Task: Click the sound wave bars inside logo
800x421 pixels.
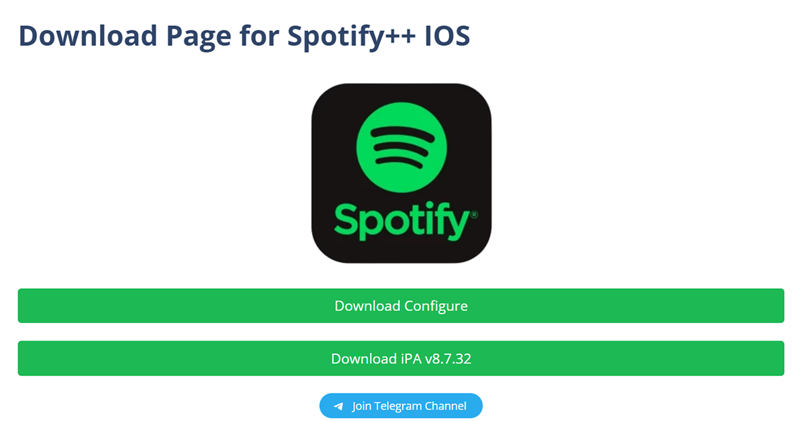Action: tap(402, 146)
